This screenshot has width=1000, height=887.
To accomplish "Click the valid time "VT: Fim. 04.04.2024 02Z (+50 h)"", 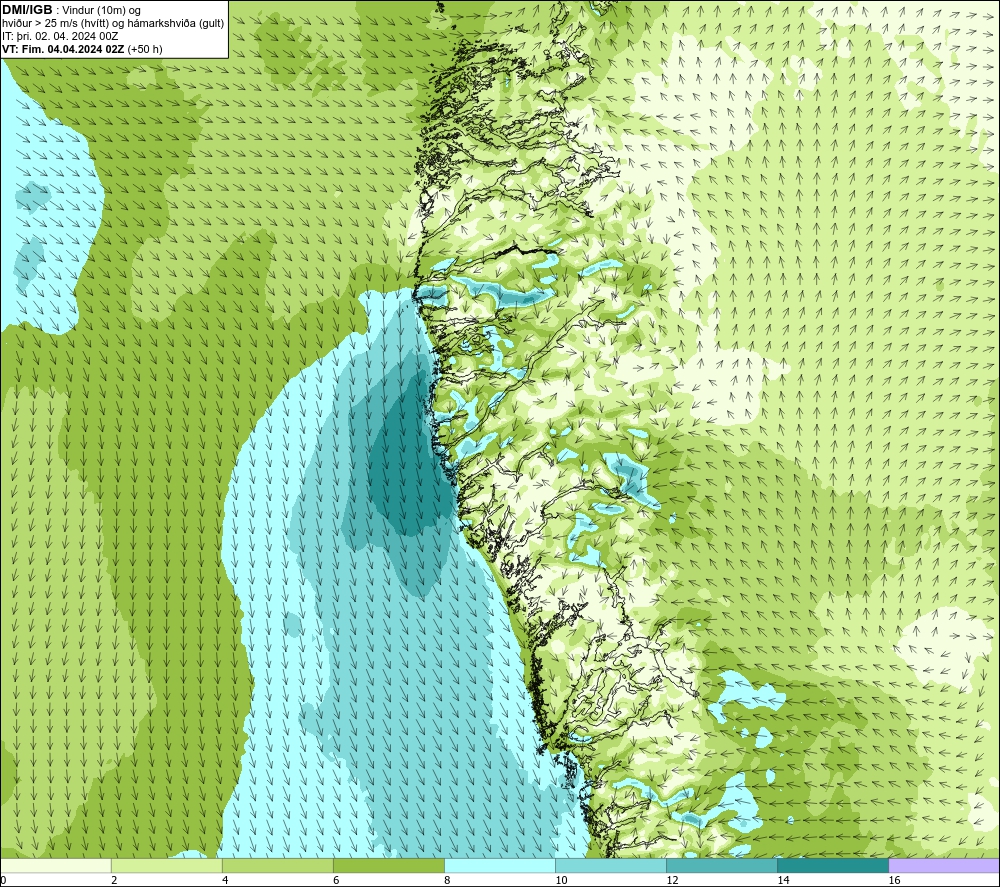I will [82, 49].
